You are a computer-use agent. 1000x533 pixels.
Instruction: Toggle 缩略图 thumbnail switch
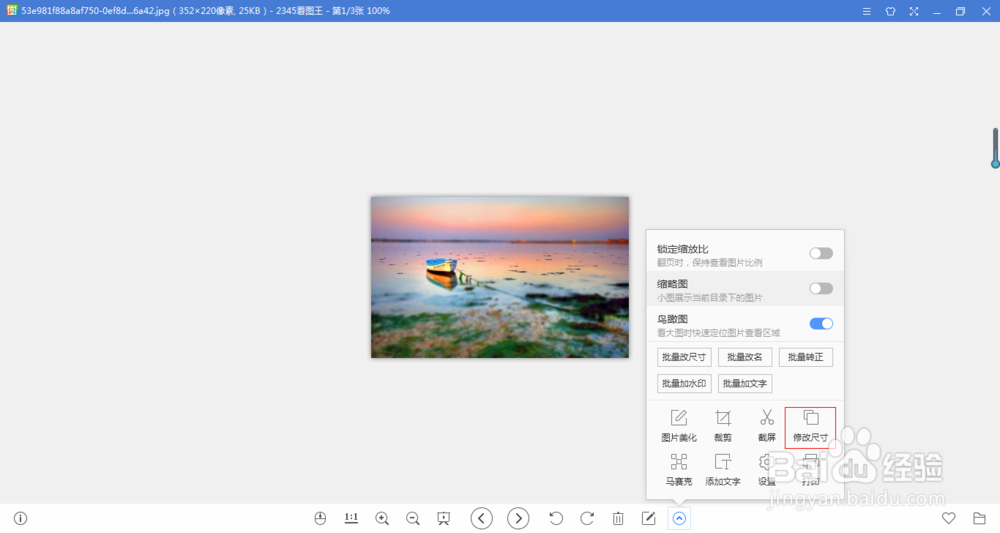[821, 289]
